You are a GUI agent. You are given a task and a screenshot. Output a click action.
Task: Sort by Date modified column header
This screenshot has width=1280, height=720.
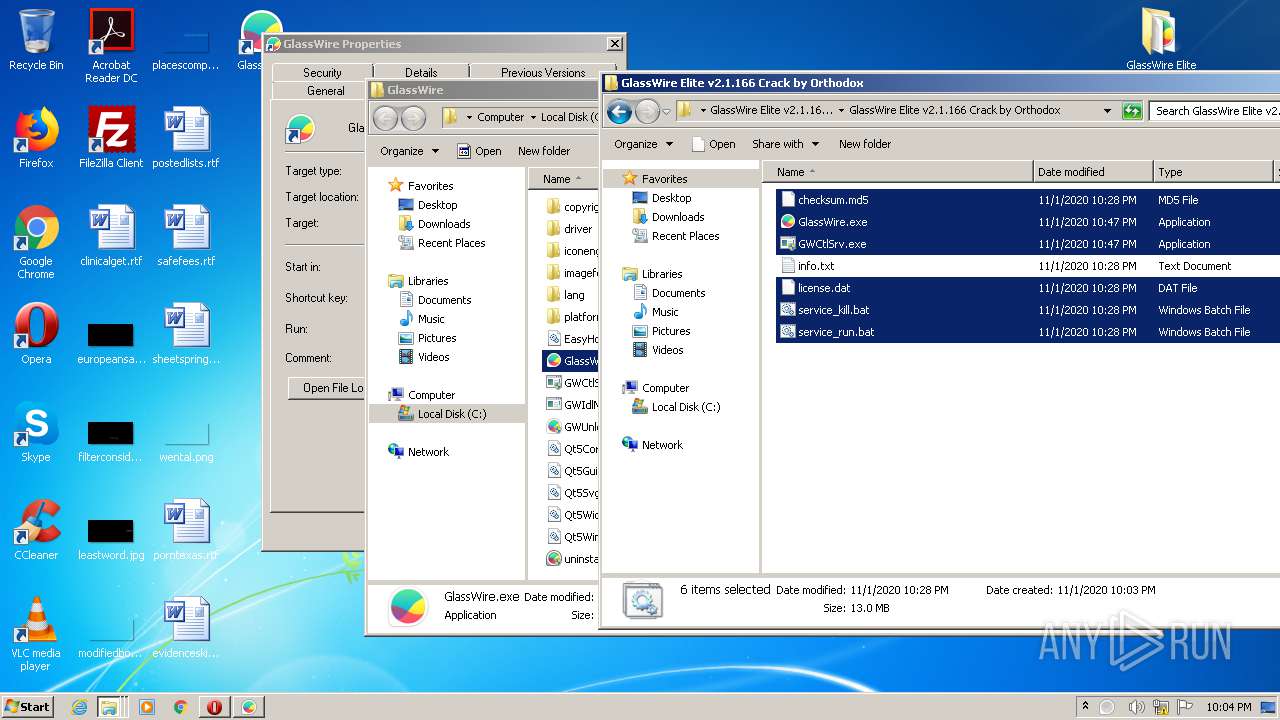pos(1093,172)
